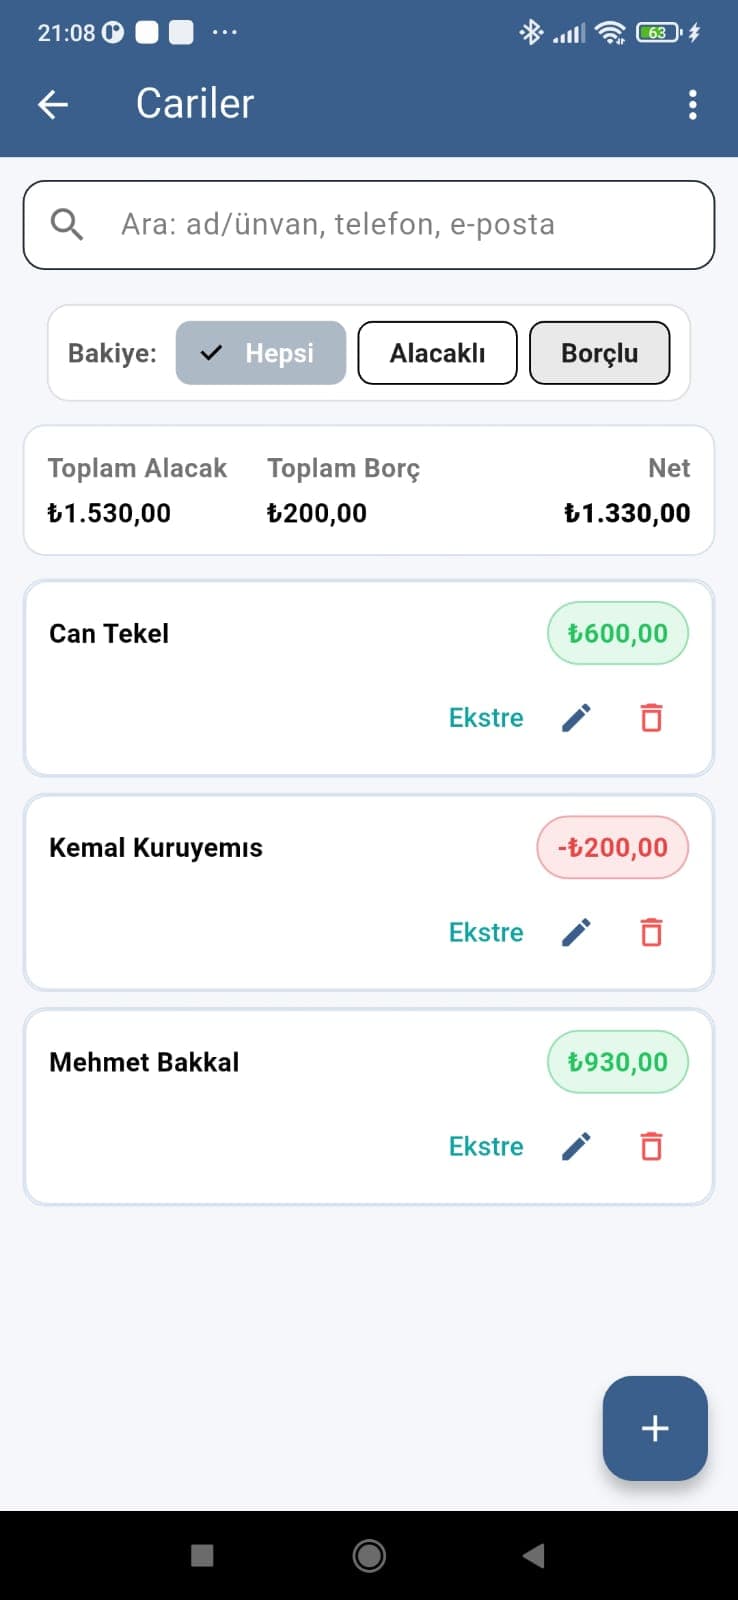Viewport: 738px width, 1600px height.
Task: Filter list by Alacaklı balance
Action: [437, 353]
